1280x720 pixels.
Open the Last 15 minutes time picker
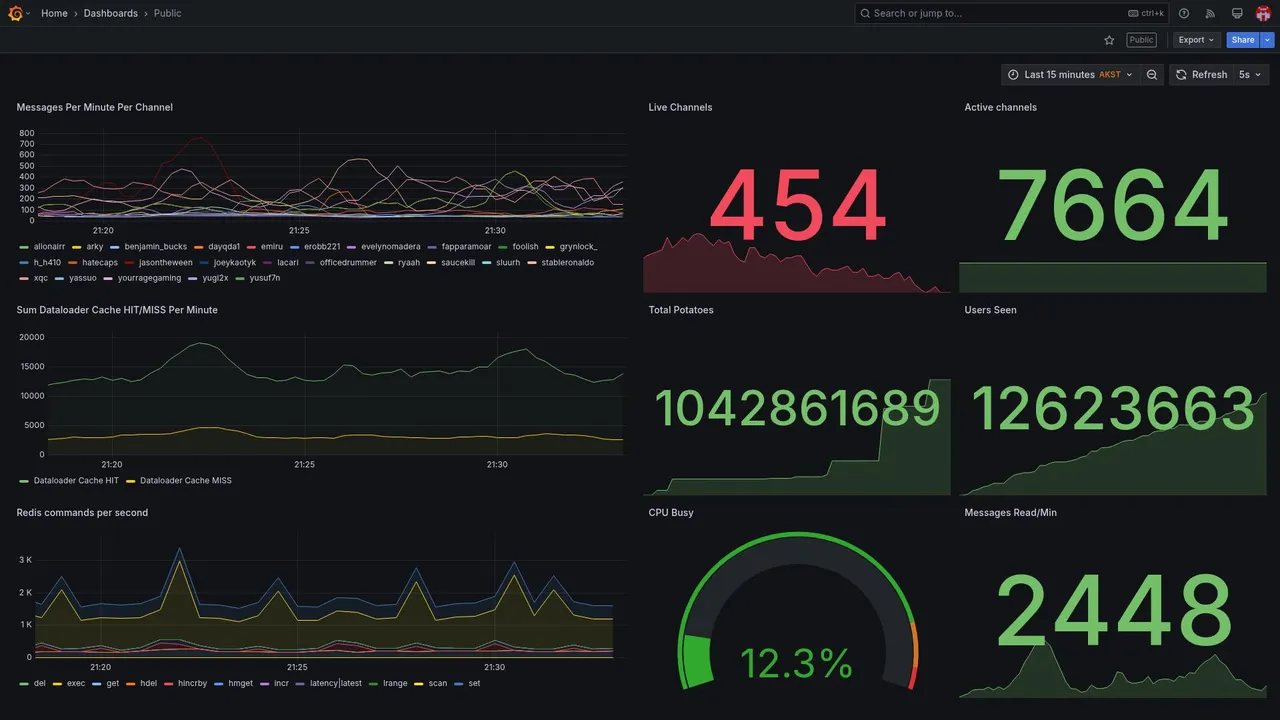pos(1070,75)
